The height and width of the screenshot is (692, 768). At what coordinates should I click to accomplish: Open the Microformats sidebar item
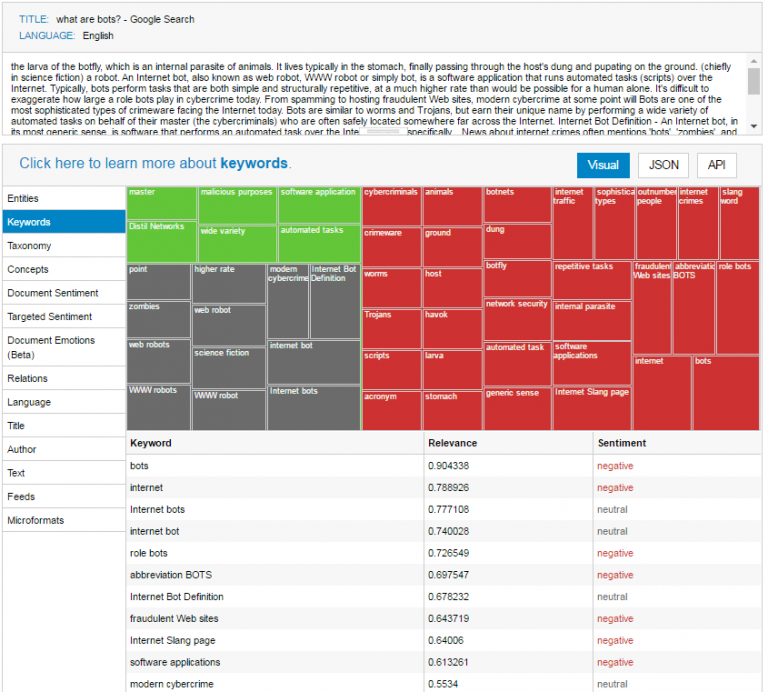(x=64, y=520)
